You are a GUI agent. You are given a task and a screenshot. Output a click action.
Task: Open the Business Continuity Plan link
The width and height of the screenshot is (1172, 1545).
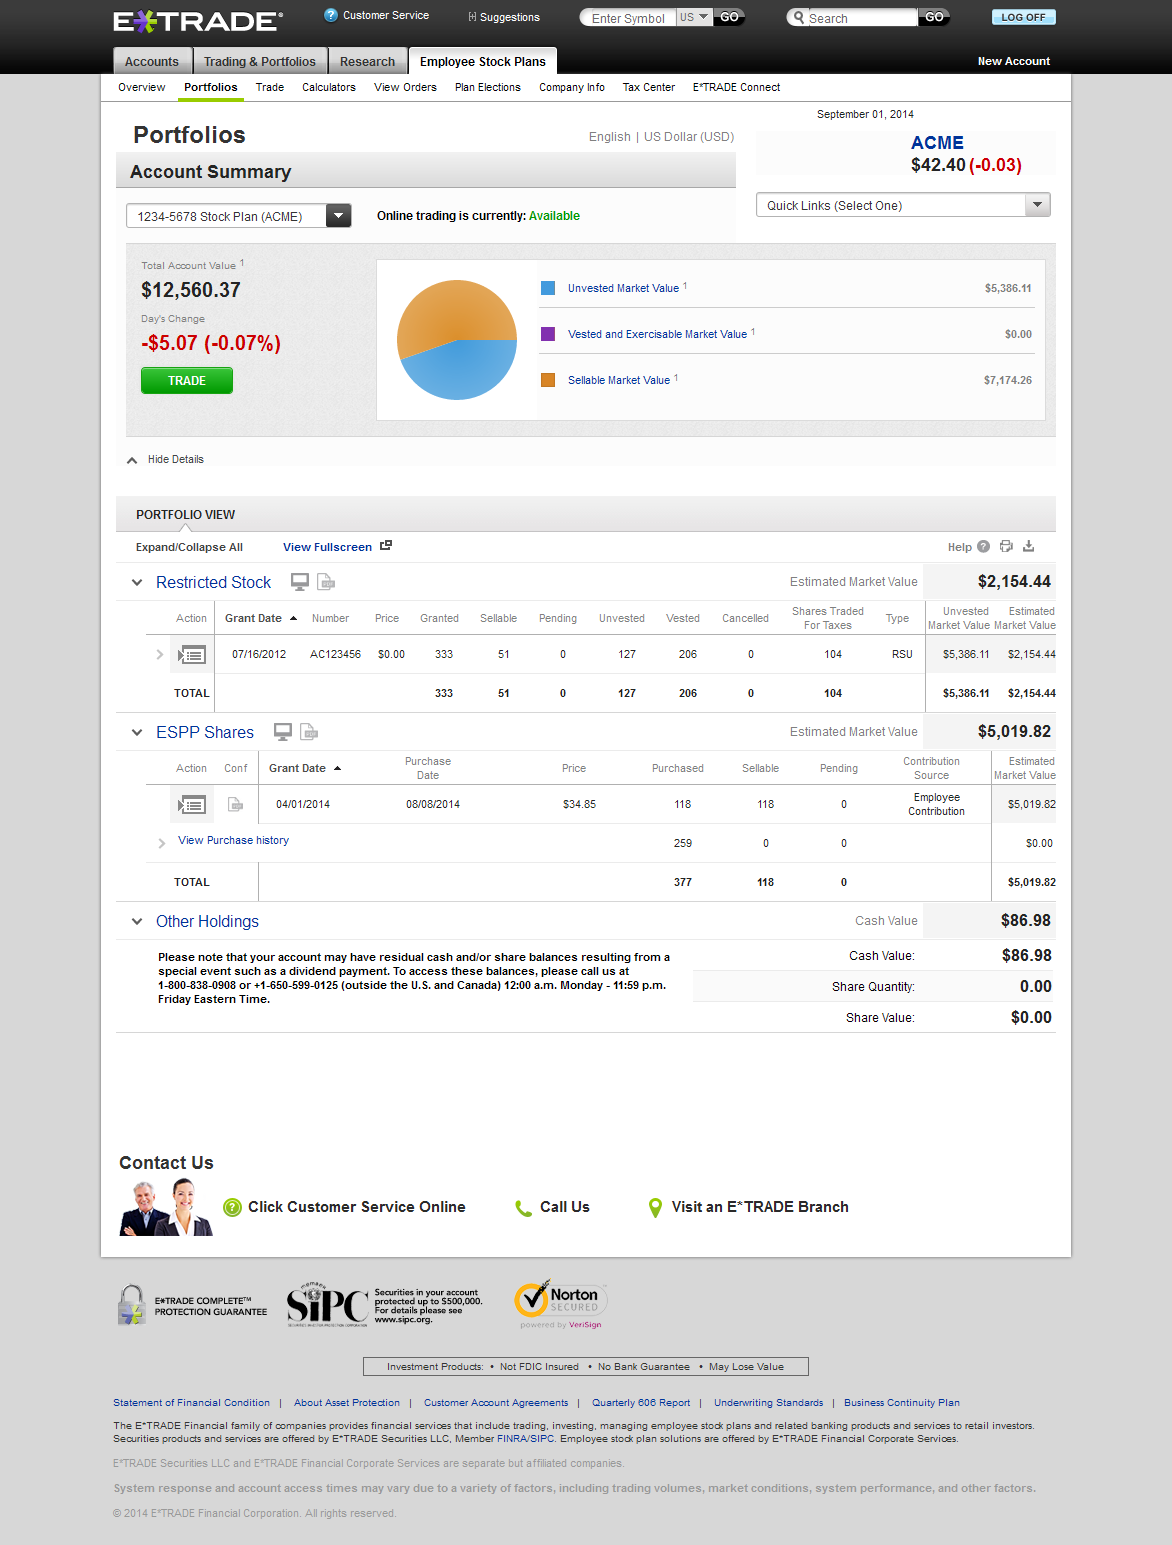click(x=902, y=1403)
